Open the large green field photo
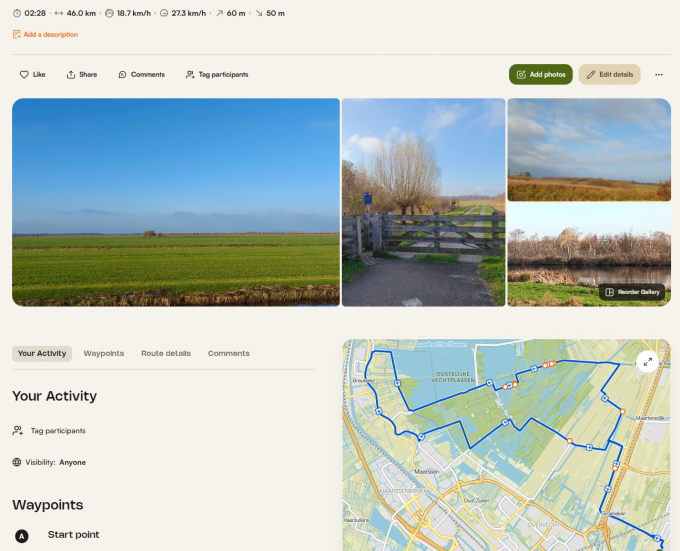 pos(176,202)
